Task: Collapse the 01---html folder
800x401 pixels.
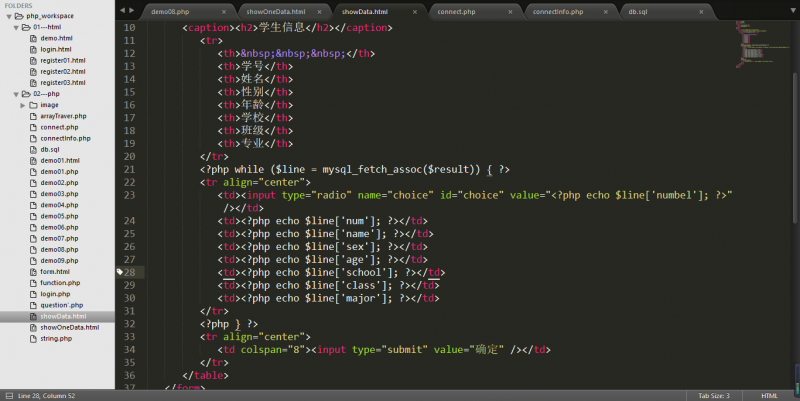Action: 14,27
